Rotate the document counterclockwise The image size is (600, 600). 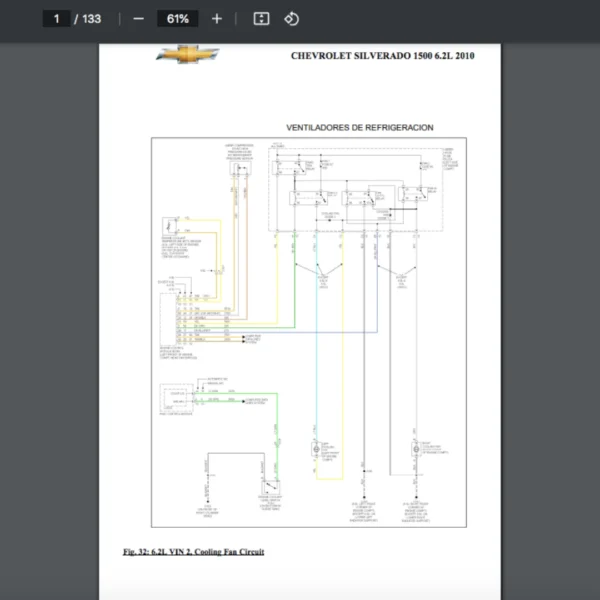pos(291,19)
